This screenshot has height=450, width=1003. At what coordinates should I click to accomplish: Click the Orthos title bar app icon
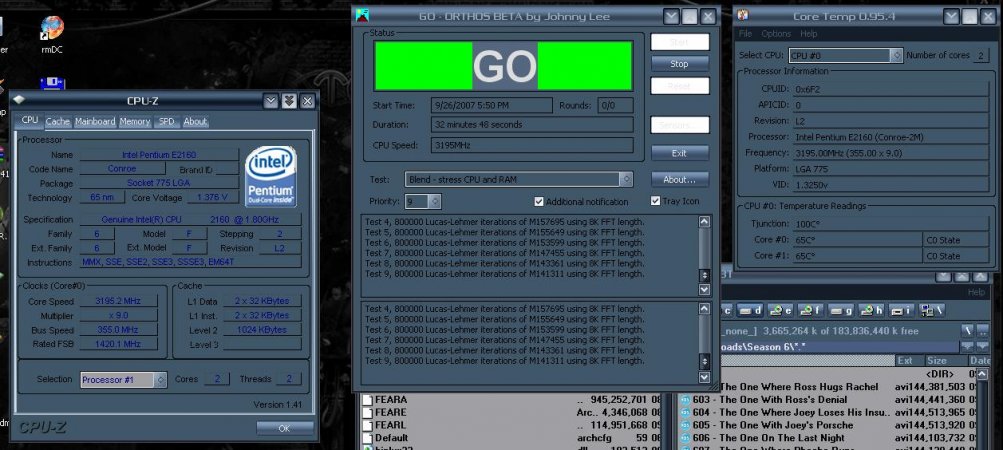(362, 15)
